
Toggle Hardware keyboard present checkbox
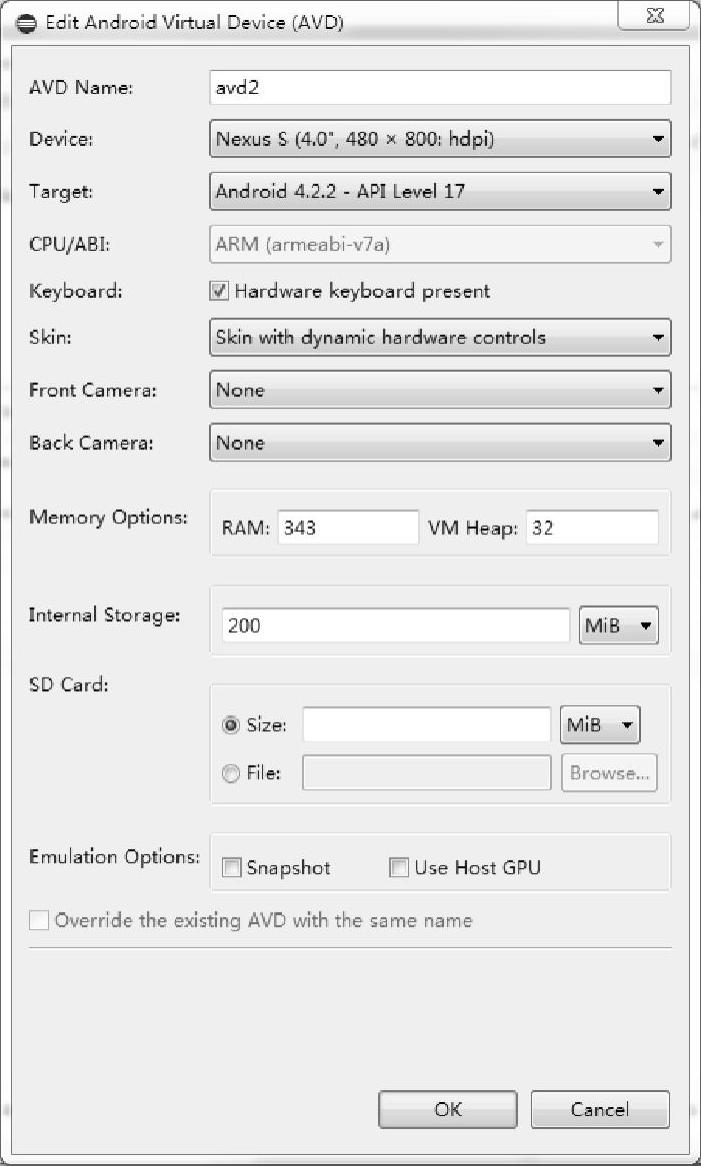point(219,291)
